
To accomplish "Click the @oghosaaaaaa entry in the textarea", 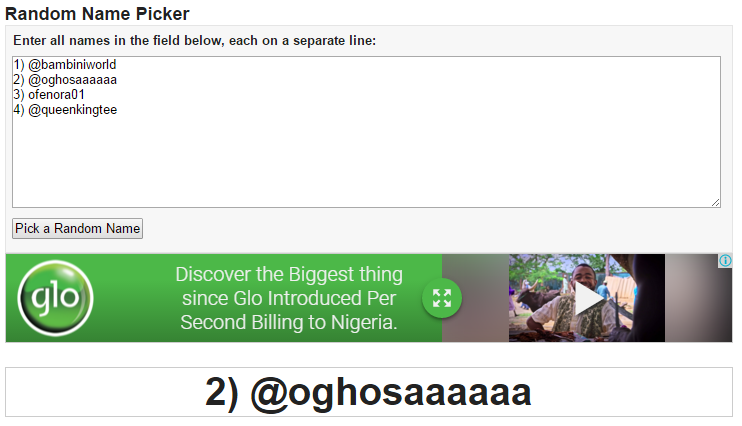I will [65, 80].
